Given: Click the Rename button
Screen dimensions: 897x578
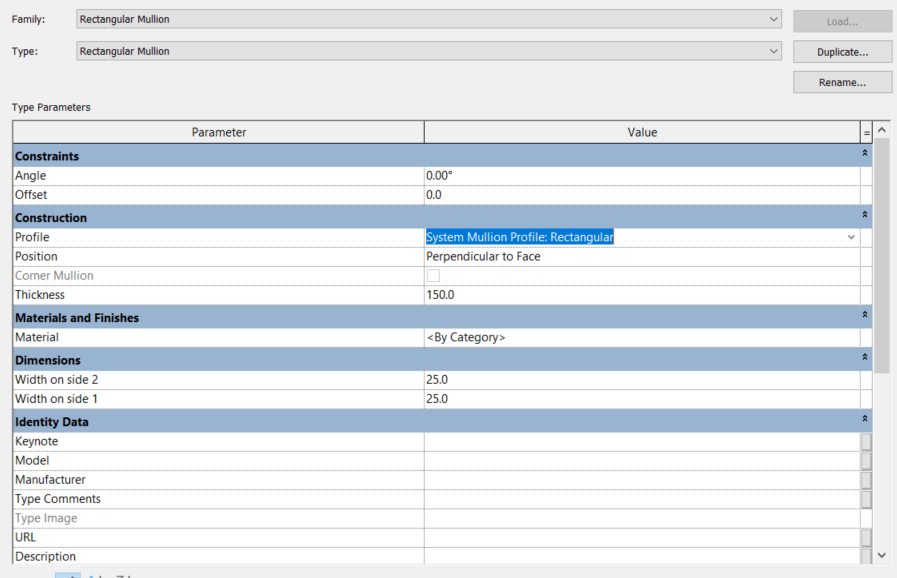Looking at the screenshot, I should [x=841, y=82].
